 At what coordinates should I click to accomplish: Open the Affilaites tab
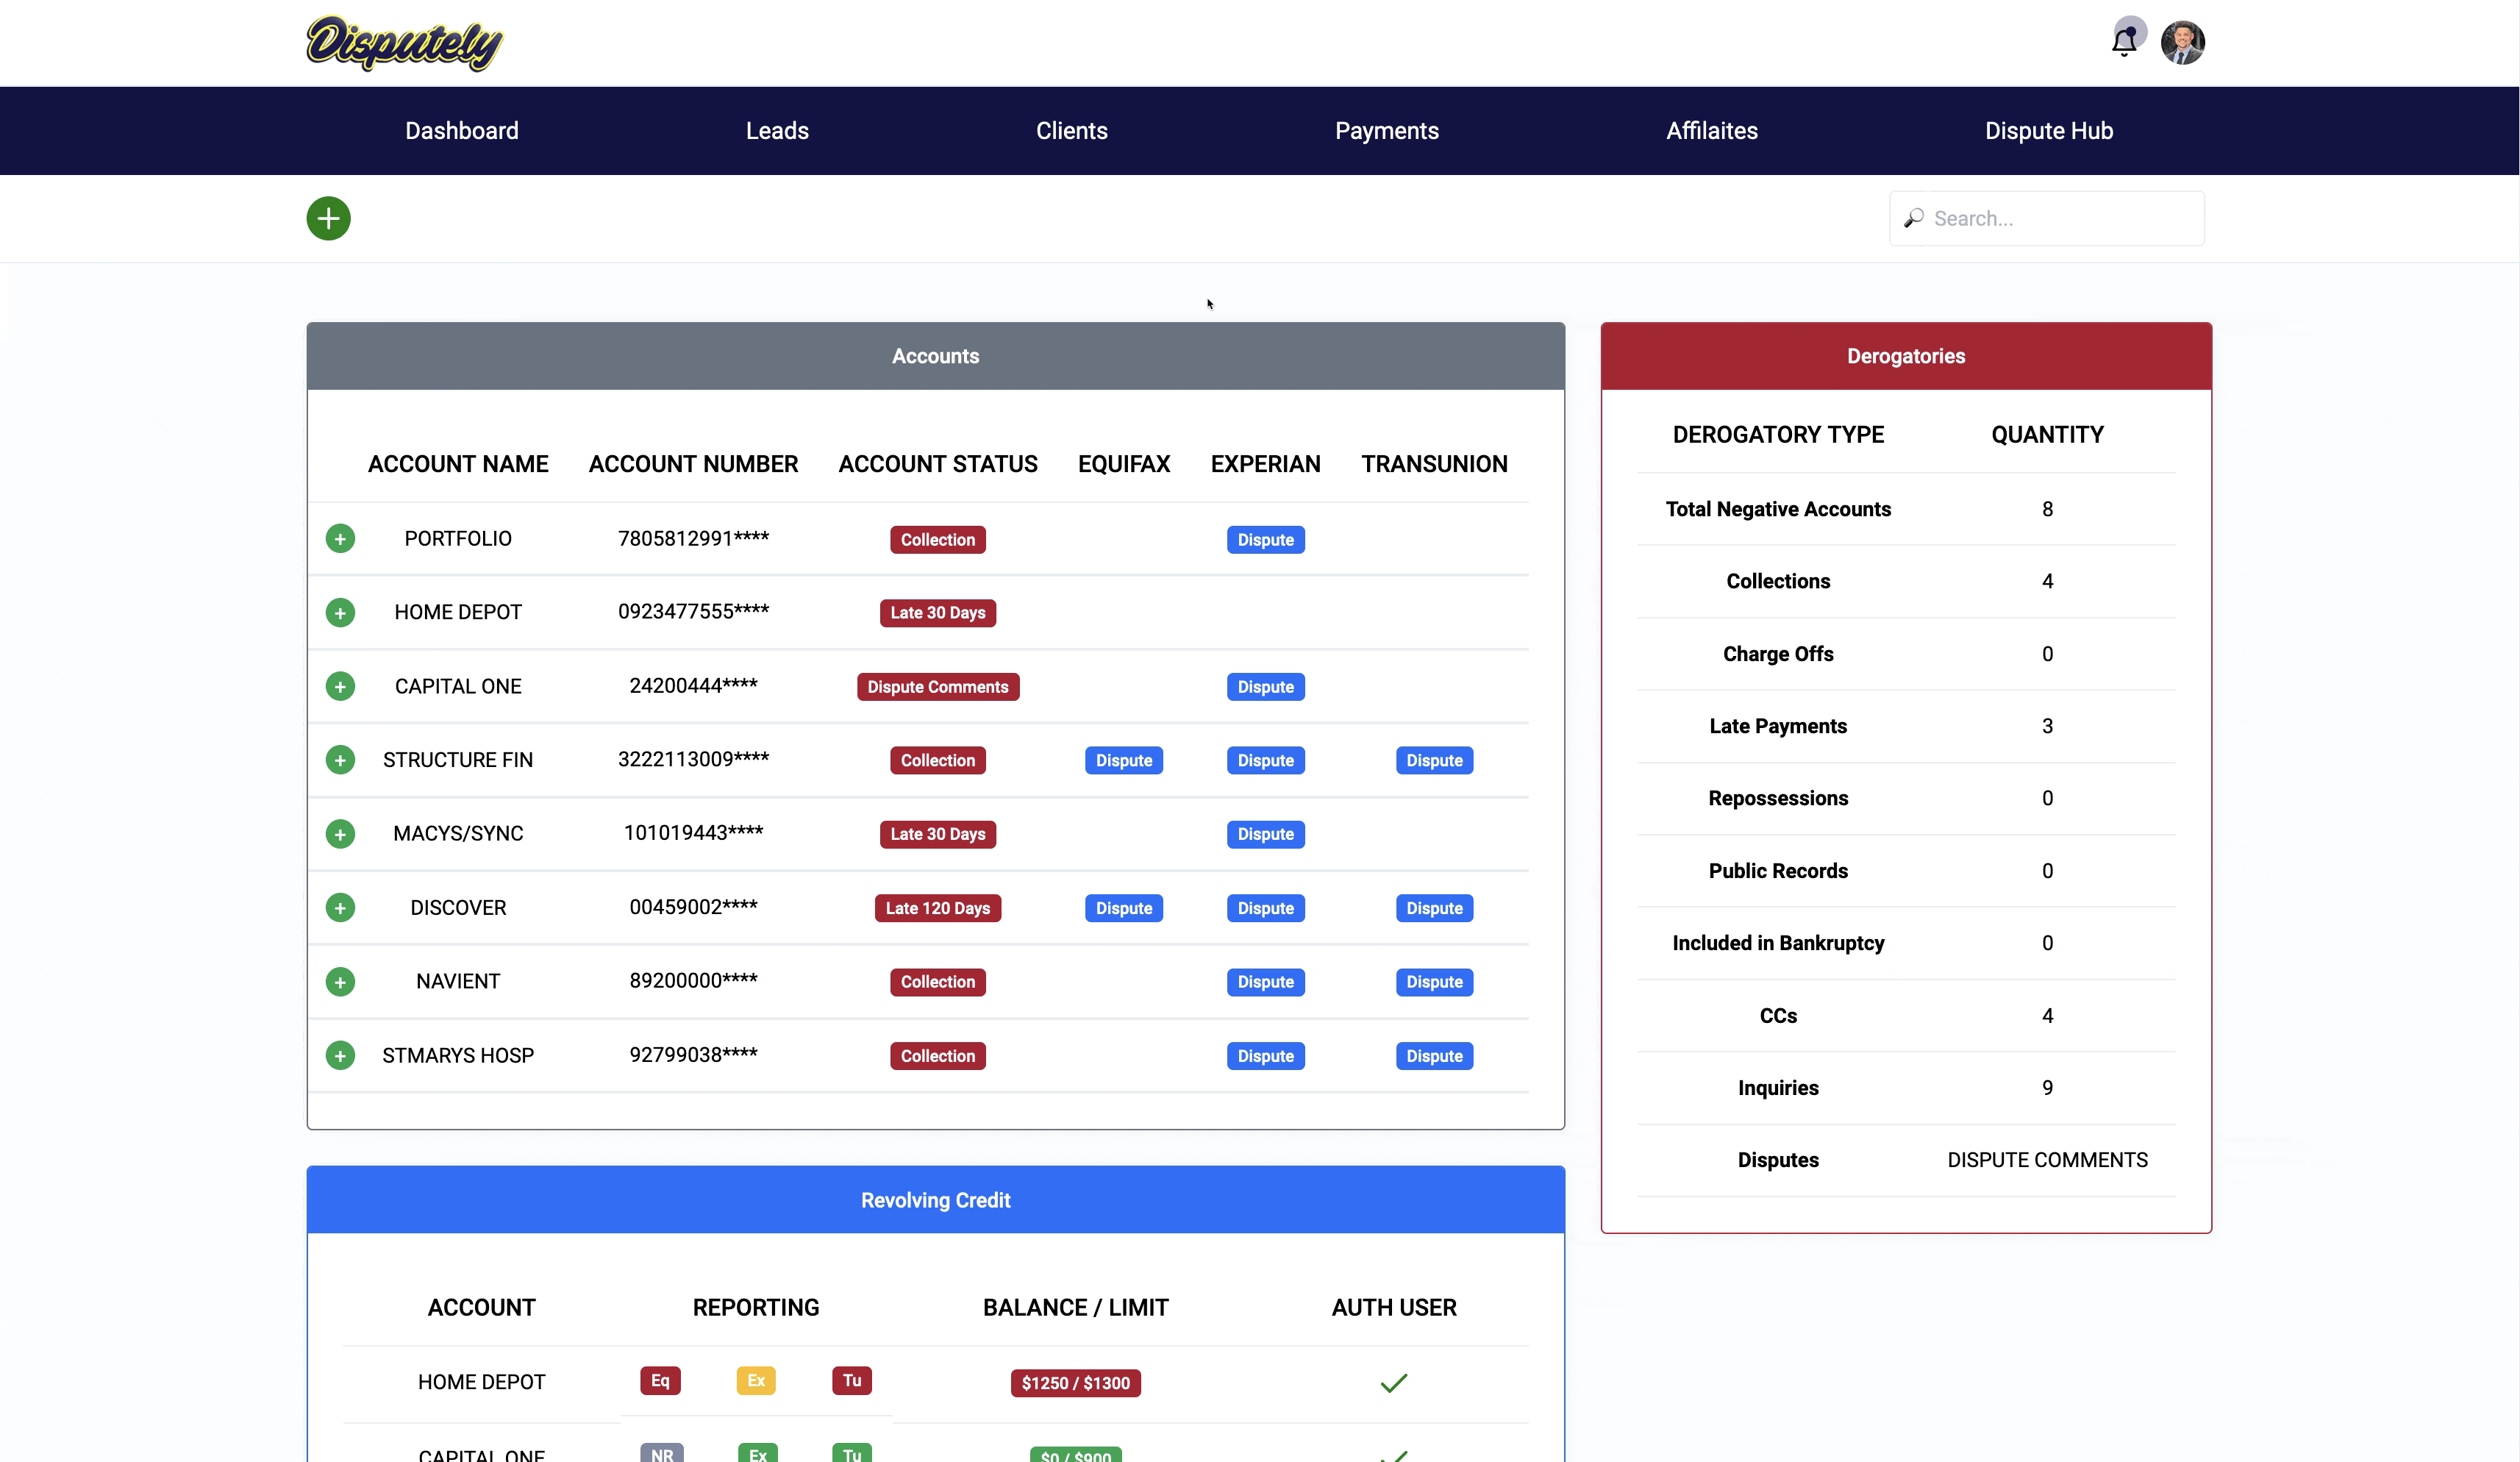[1711, 131]
